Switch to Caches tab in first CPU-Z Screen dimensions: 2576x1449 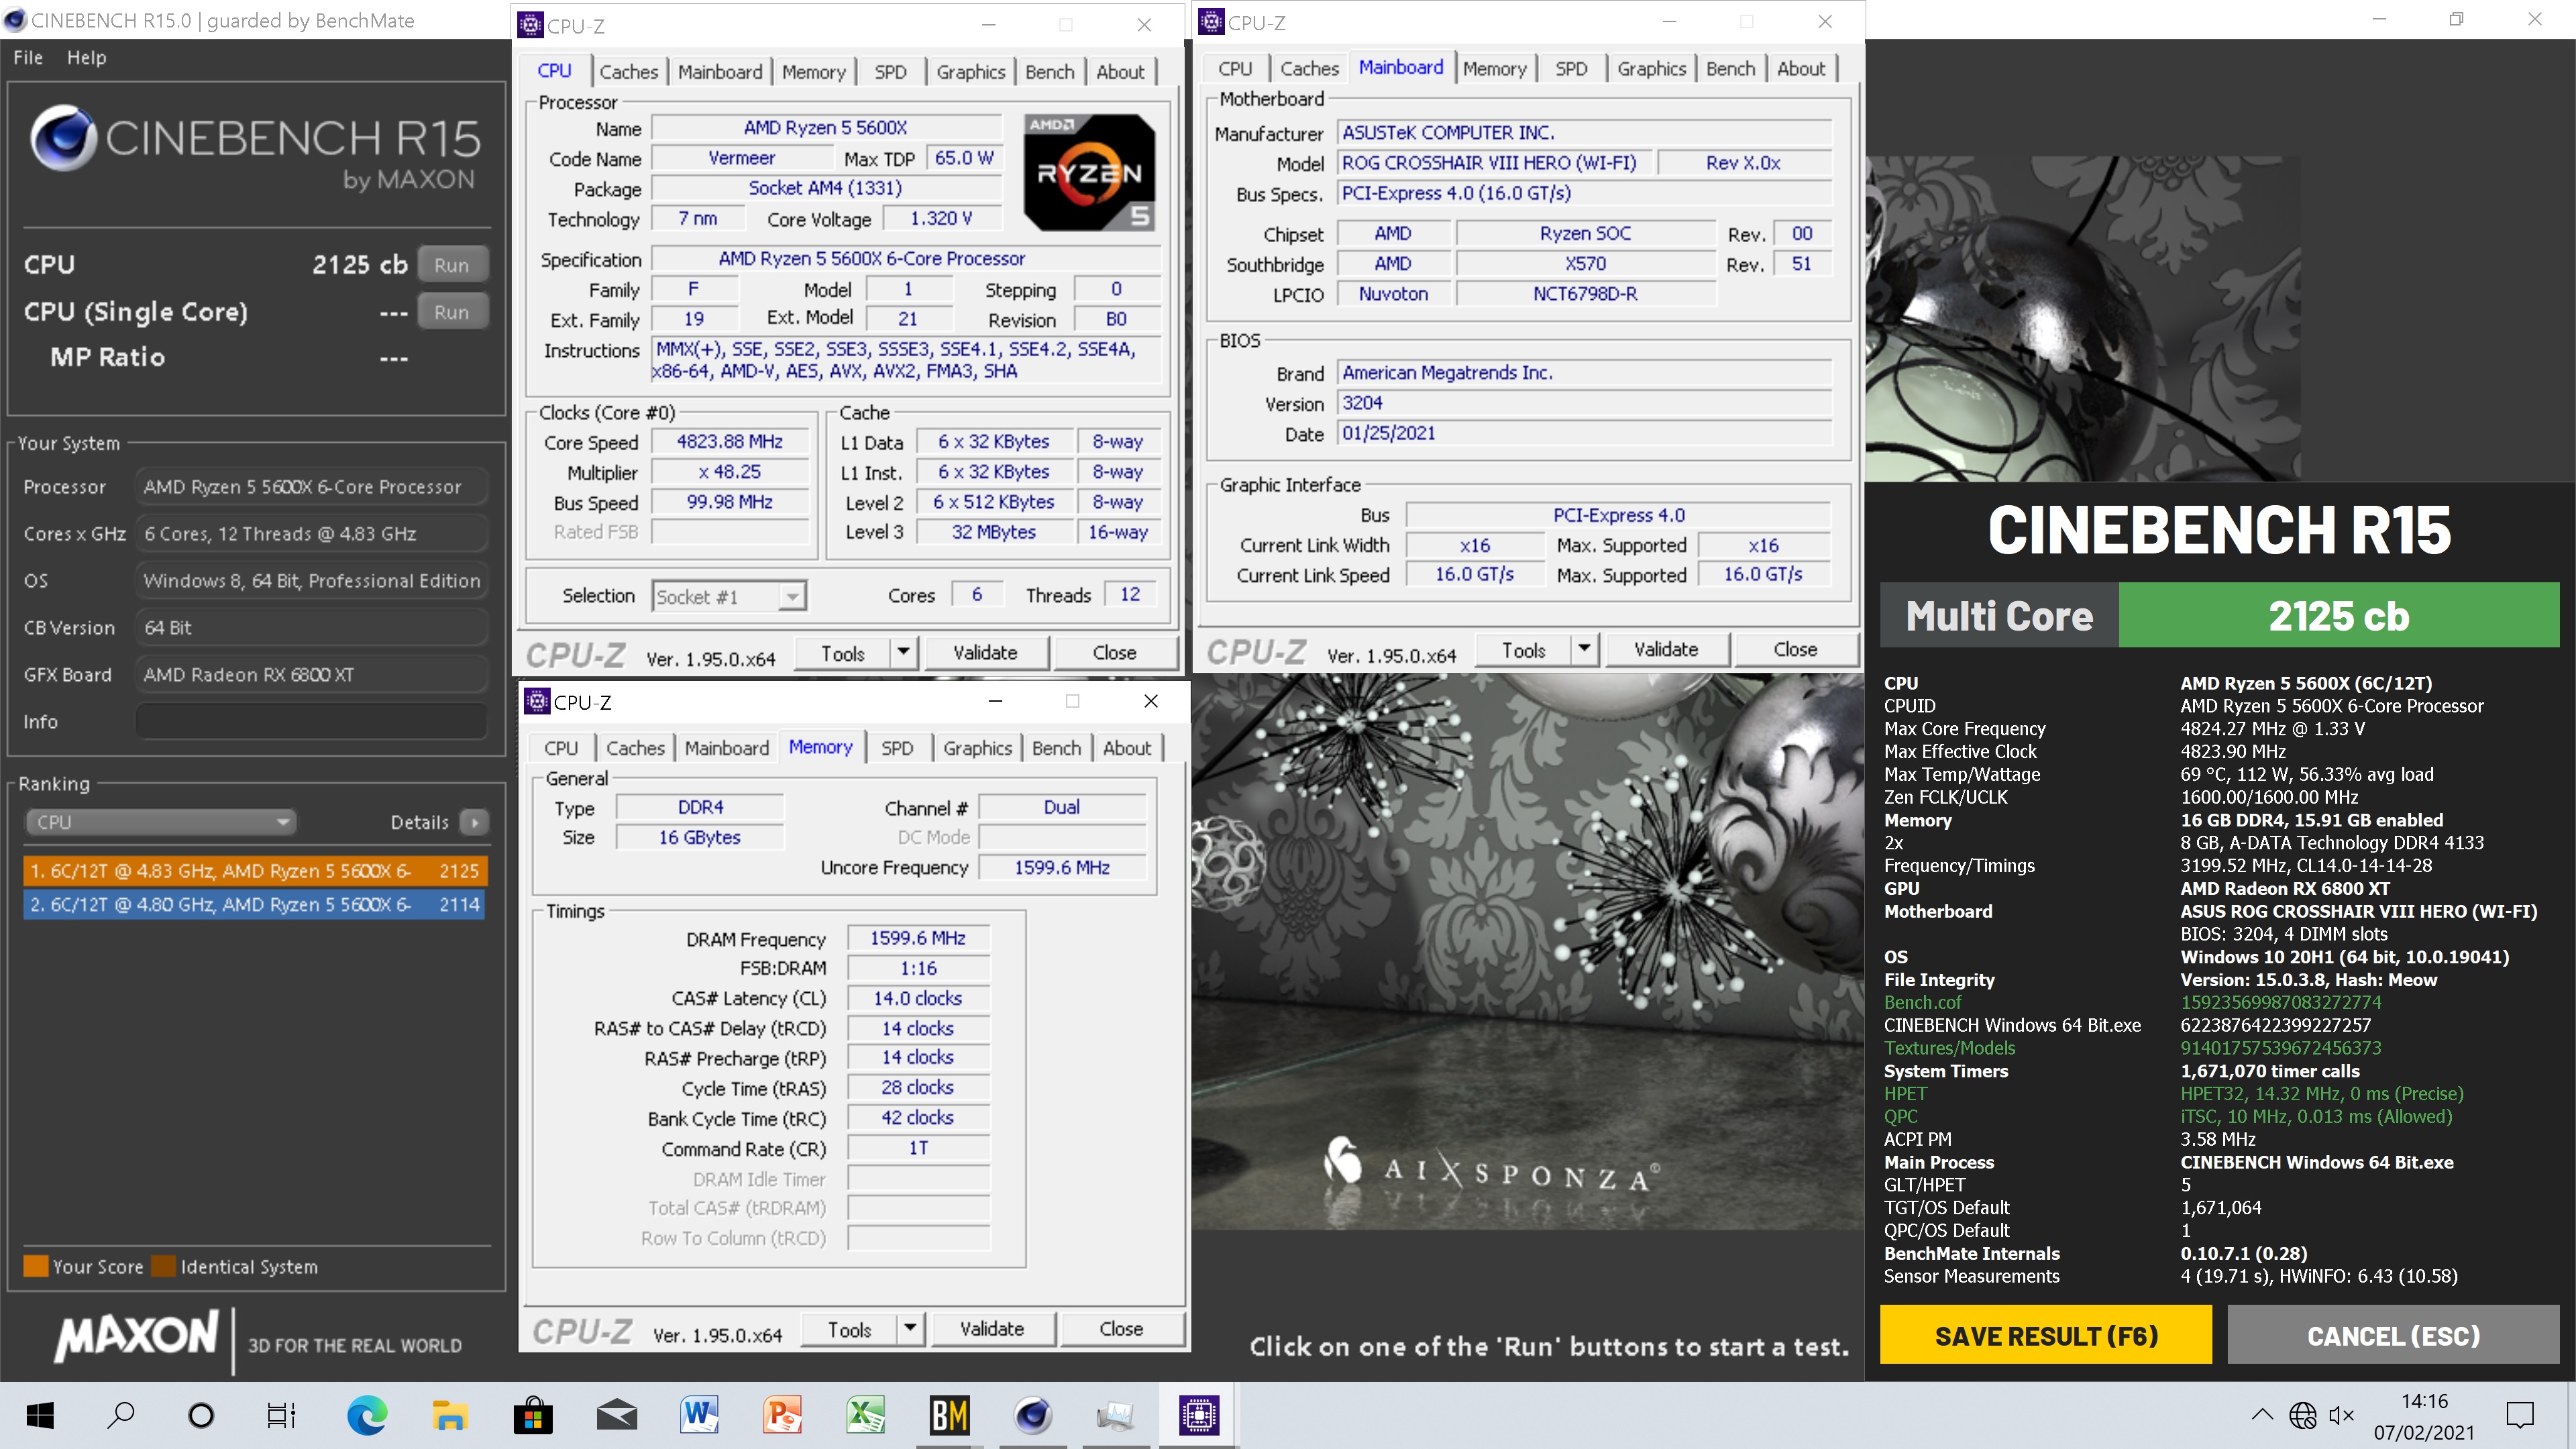click(628, 72)
